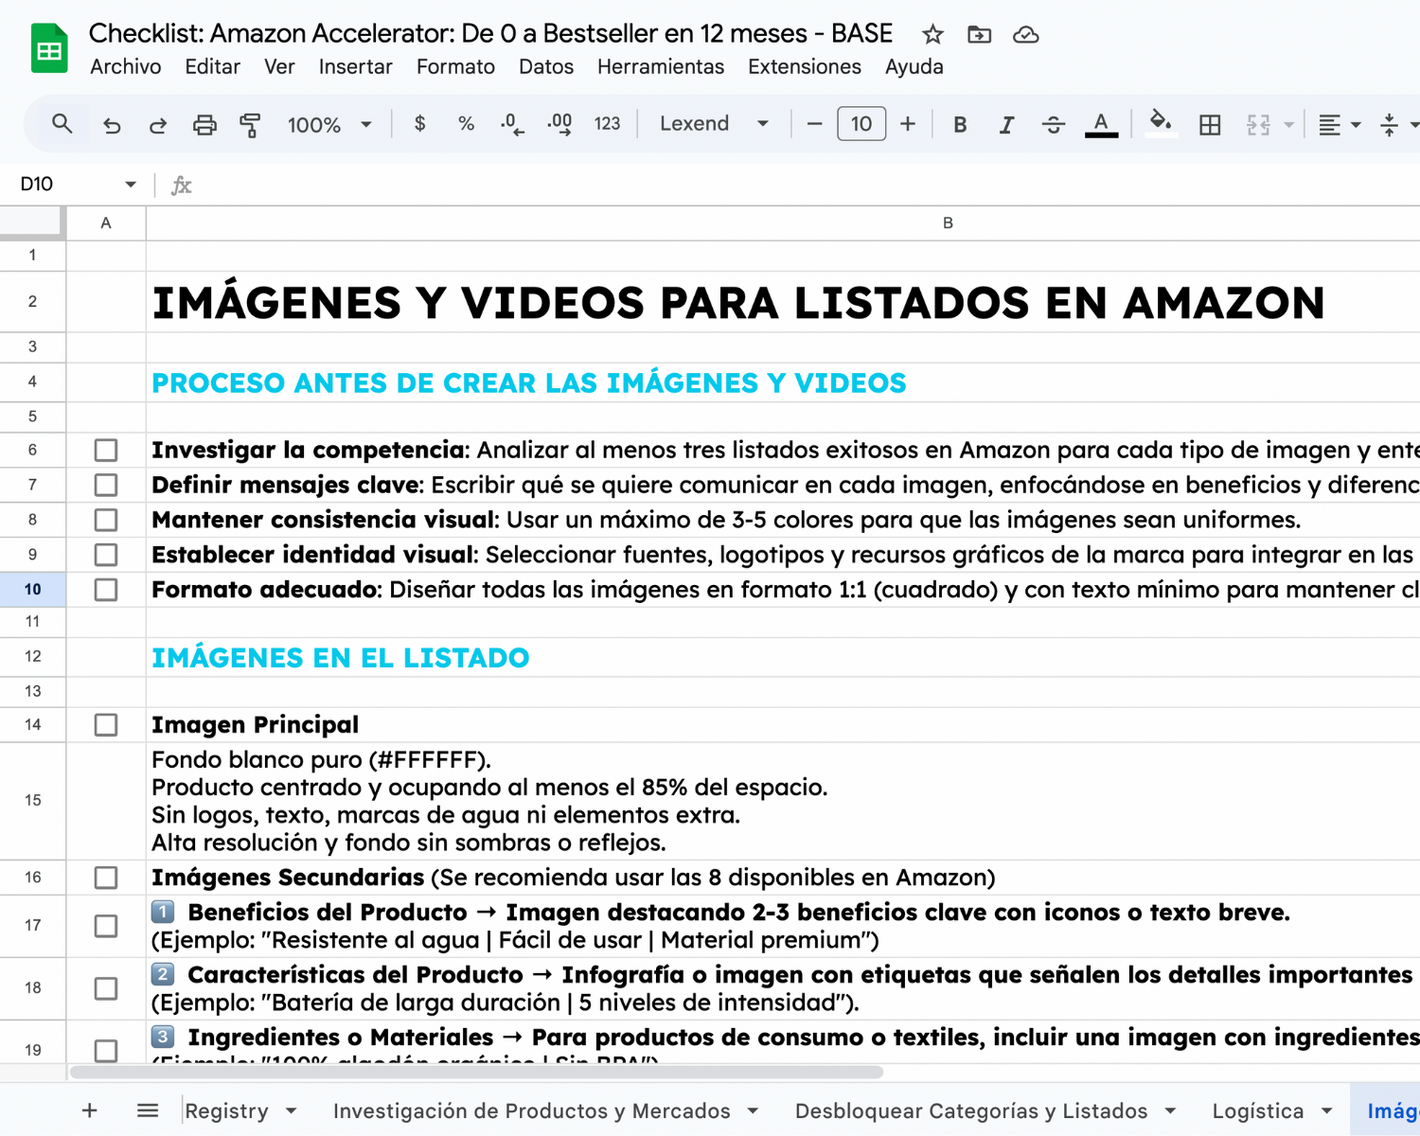Open the Google Sheets home icon

(x=49, y=48)
